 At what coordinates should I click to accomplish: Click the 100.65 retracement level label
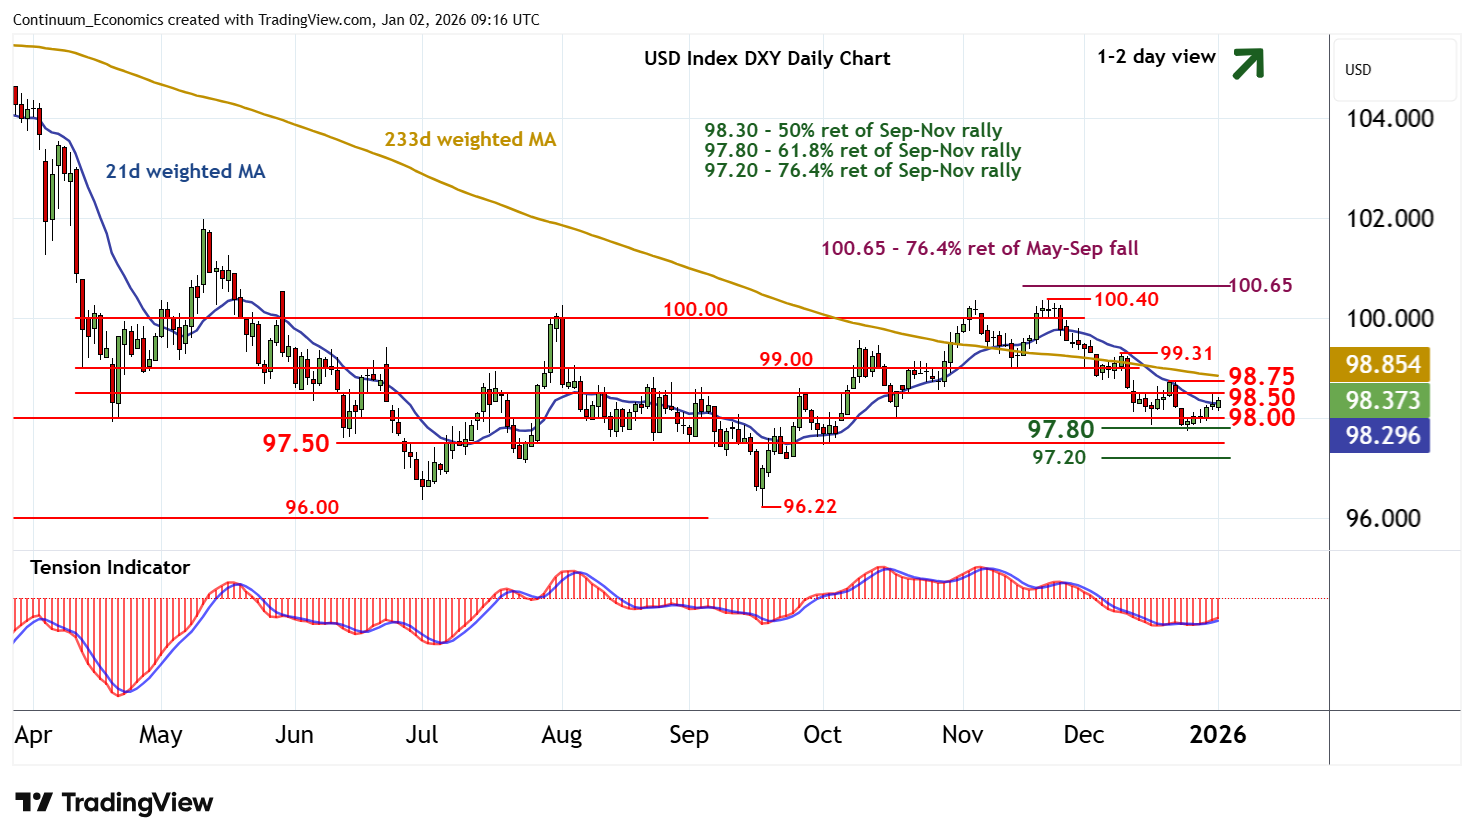pos(1260,286)
